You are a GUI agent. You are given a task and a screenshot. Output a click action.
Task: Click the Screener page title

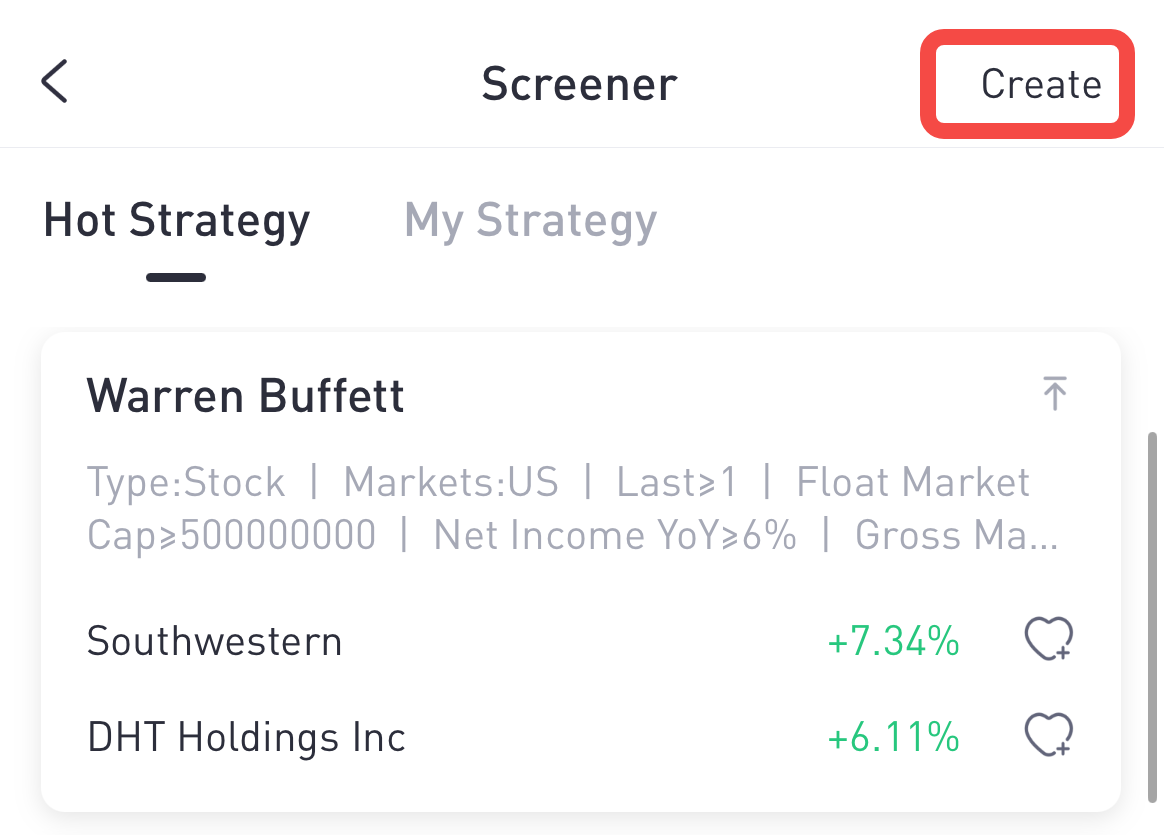(x=579, y=84)
